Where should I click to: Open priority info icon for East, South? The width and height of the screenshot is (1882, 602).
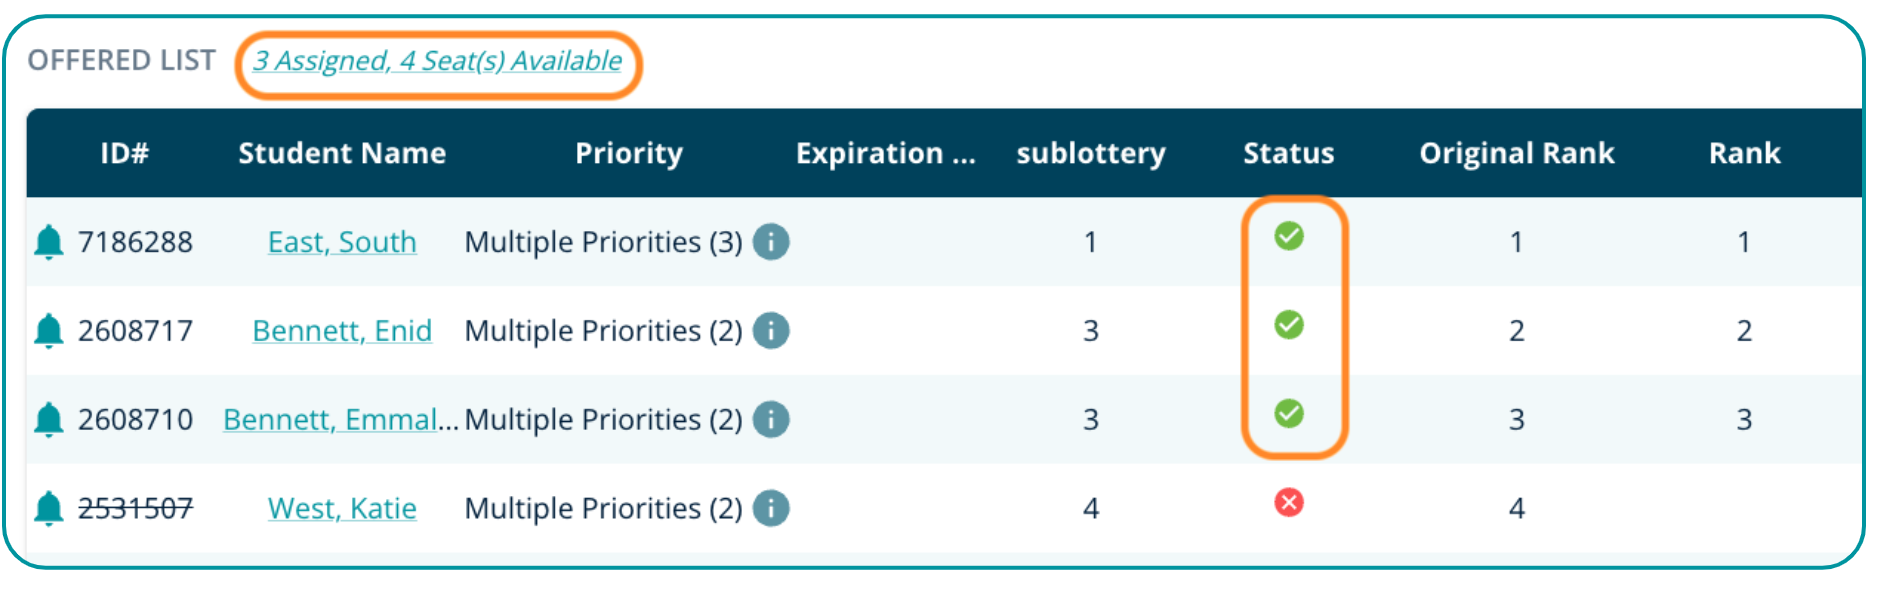(x=771, y=242)
